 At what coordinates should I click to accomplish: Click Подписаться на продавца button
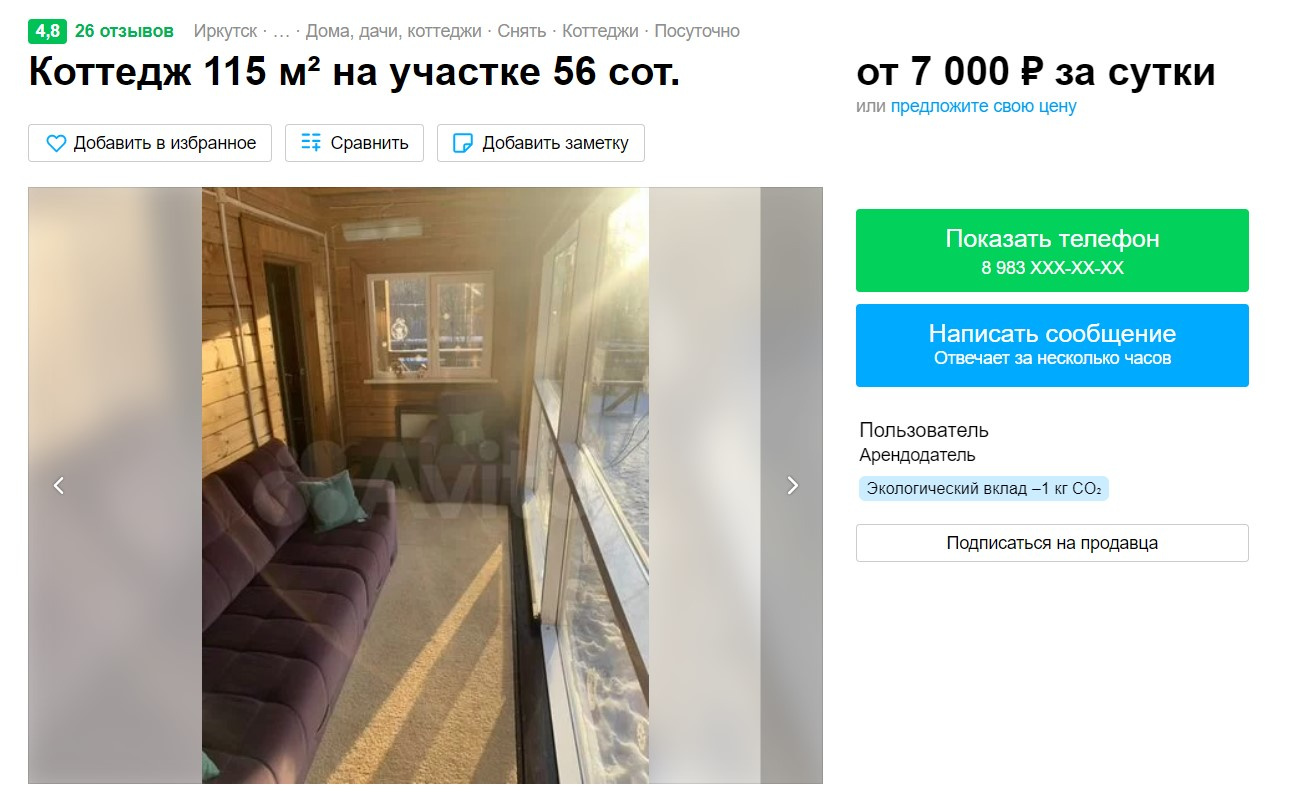click(x=1052, y=543)
